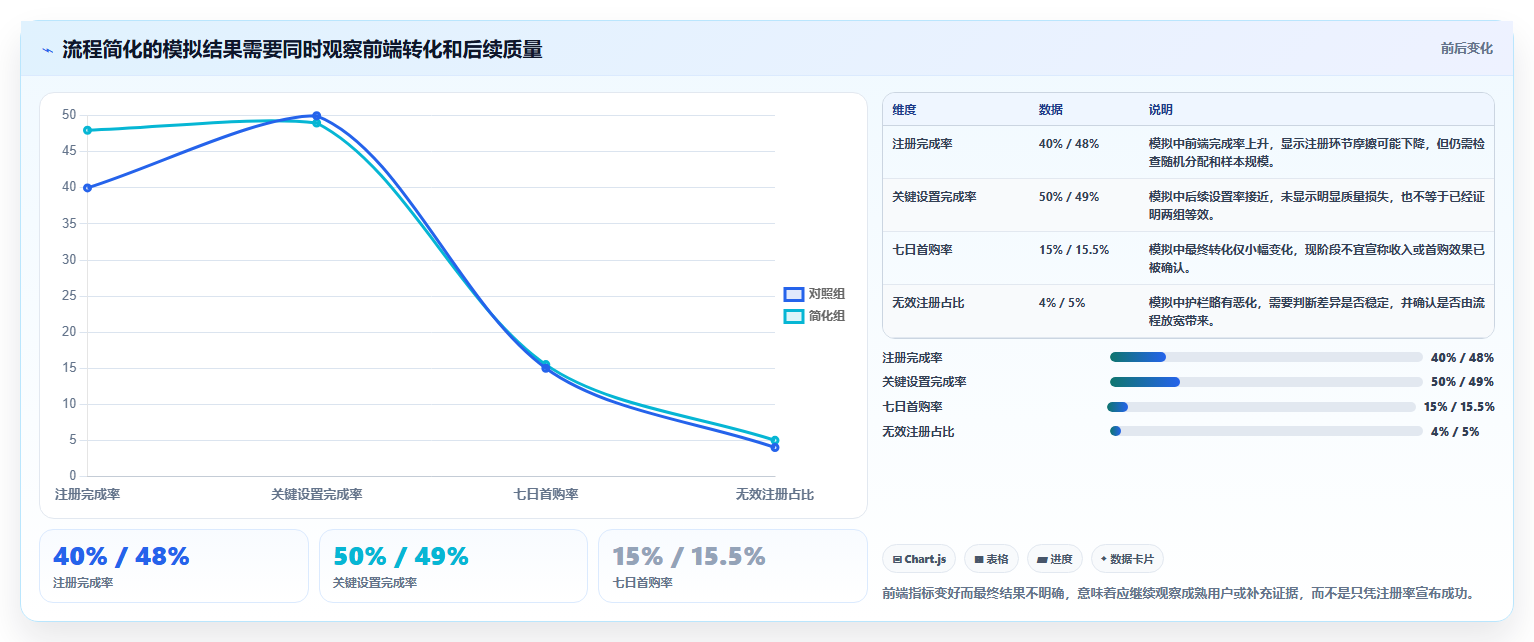
Task: Toggle the 对照组 legend swatch
Action: coord(793,294)
